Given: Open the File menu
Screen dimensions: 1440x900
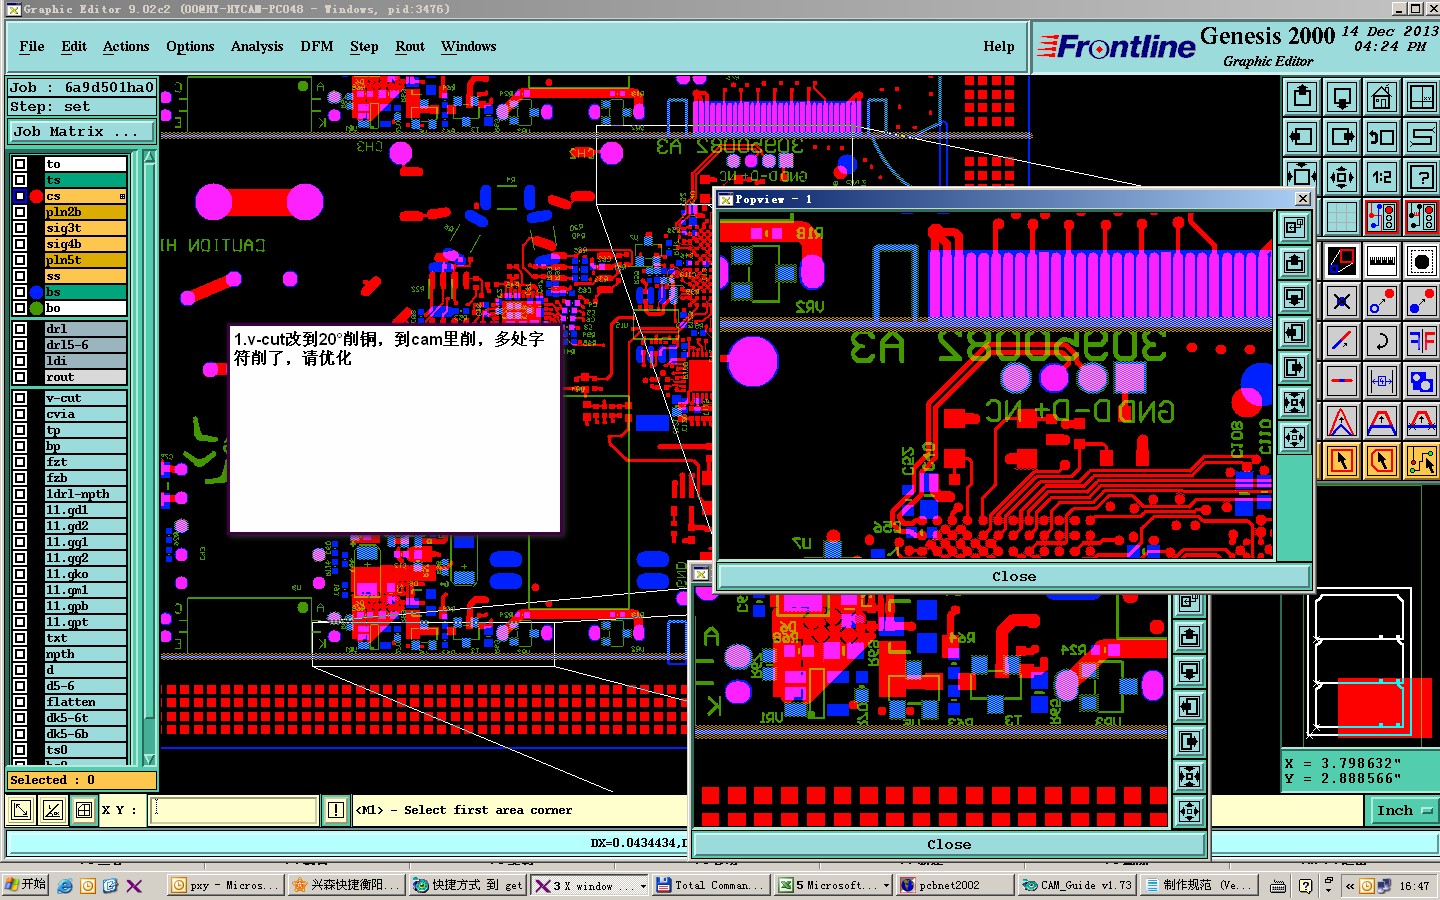Looking at the screenshot, I should coord(32,47).
